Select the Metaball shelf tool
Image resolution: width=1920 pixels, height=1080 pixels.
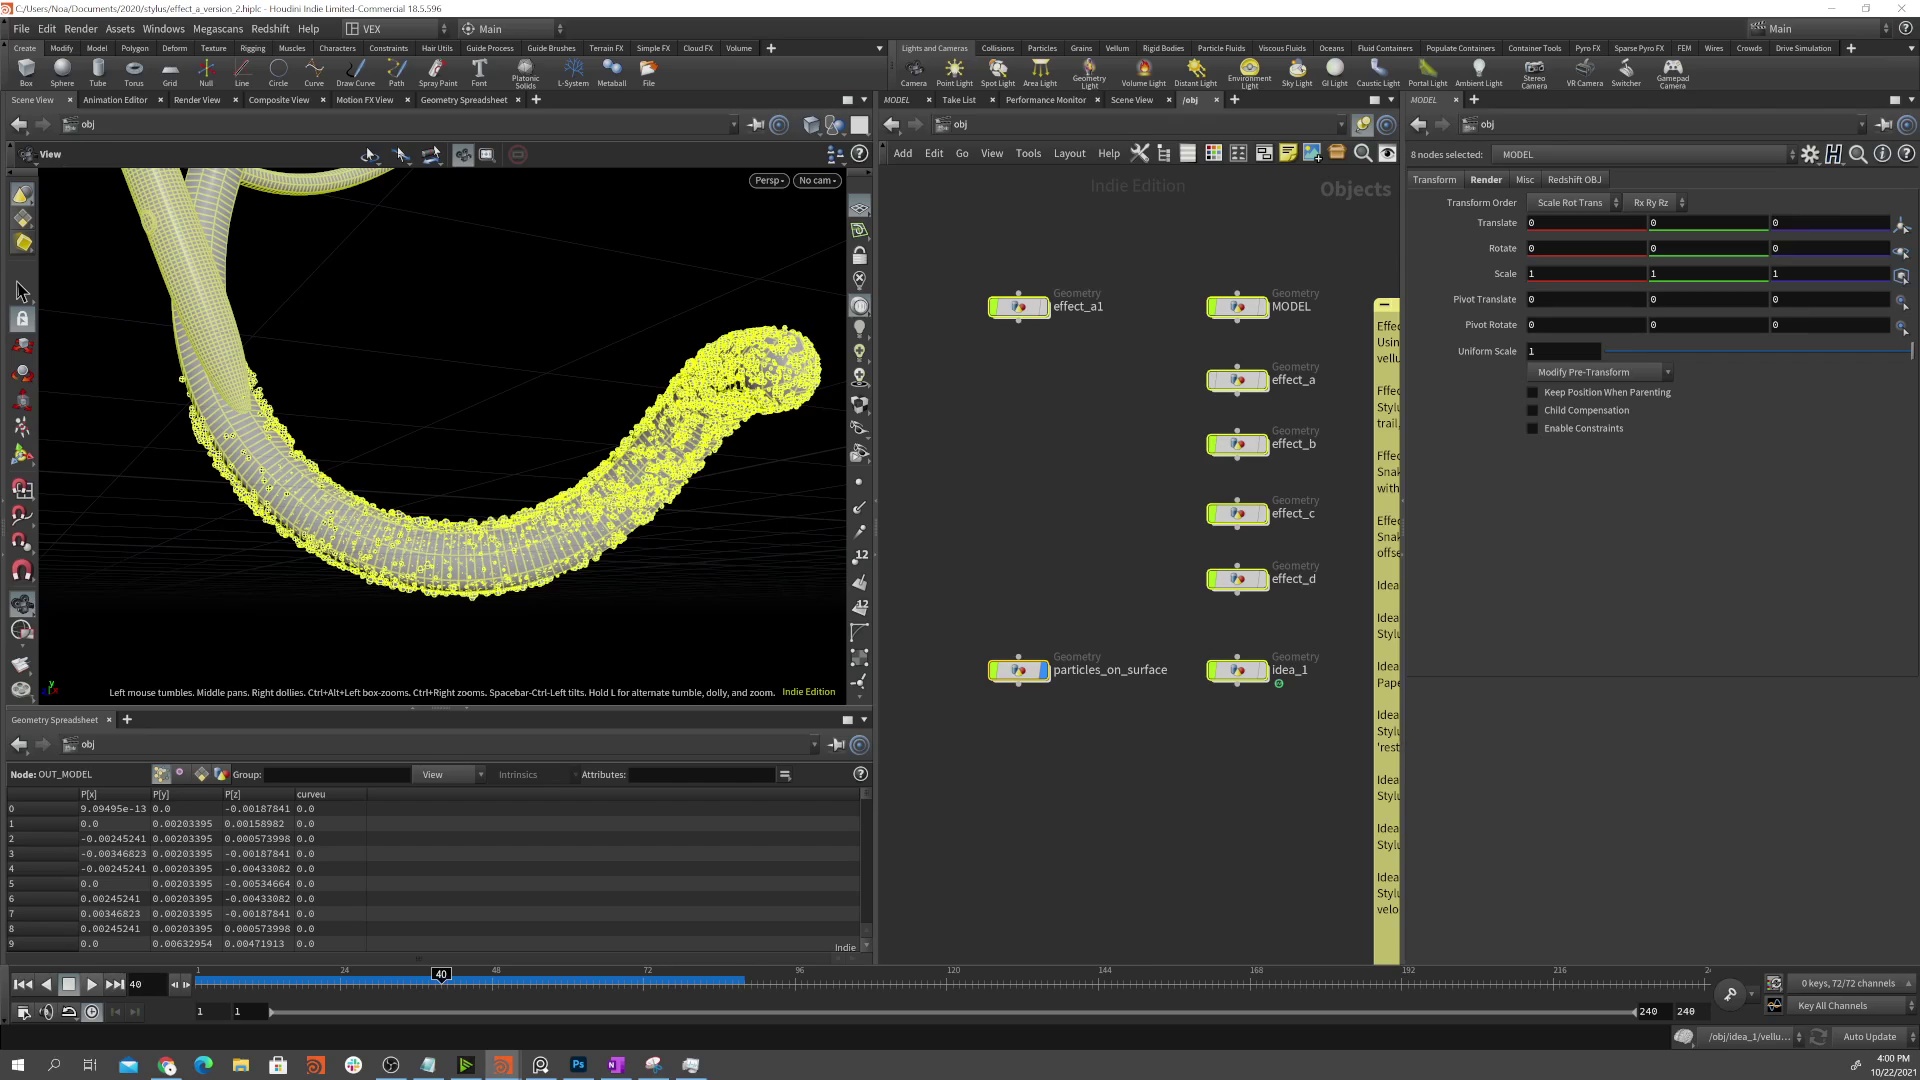[612, 72]
